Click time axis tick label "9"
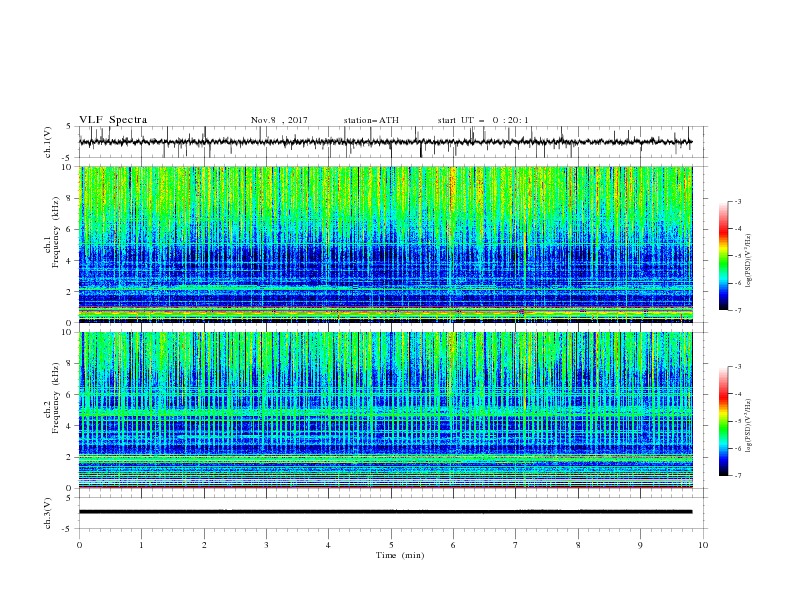 click(640, 545)
